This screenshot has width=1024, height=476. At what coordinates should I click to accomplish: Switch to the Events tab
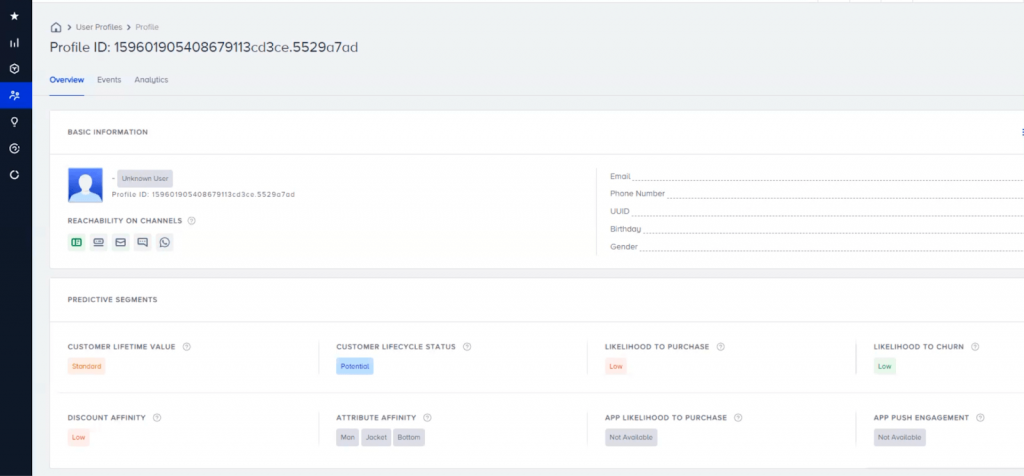(109, 80)
